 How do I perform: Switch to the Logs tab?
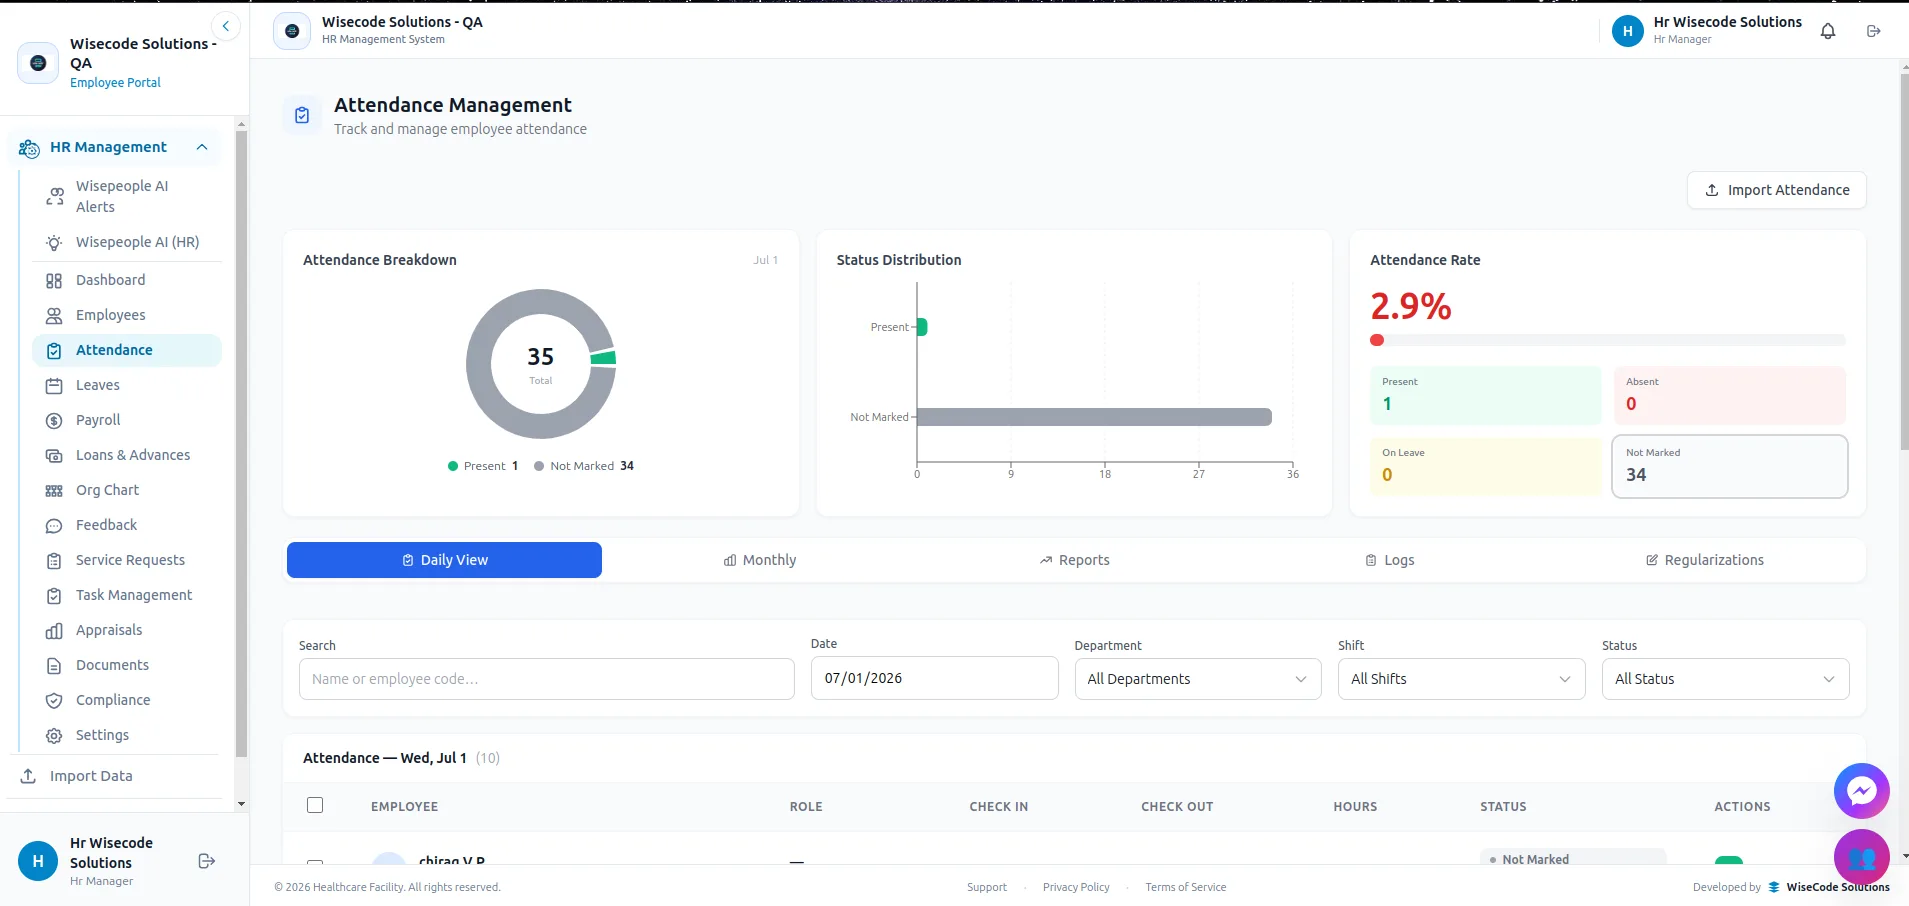[1390, 560]
